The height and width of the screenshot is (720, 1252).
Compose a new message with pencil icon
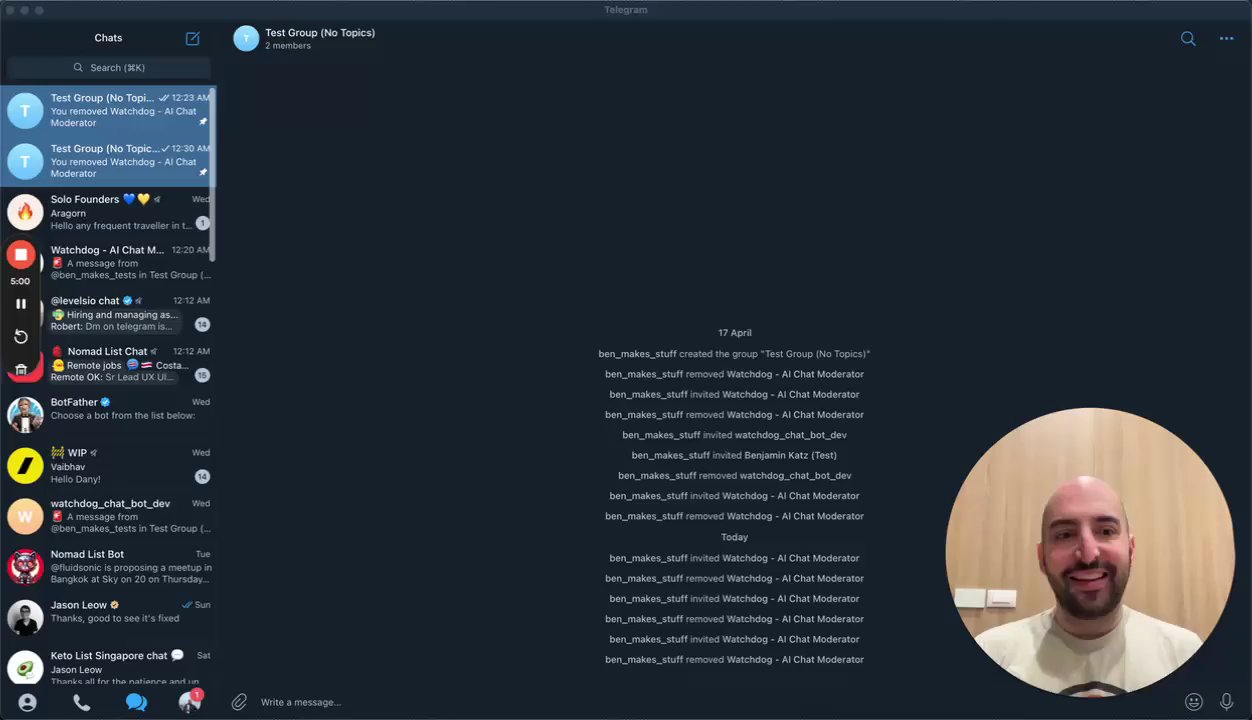(x=193, y=38)
